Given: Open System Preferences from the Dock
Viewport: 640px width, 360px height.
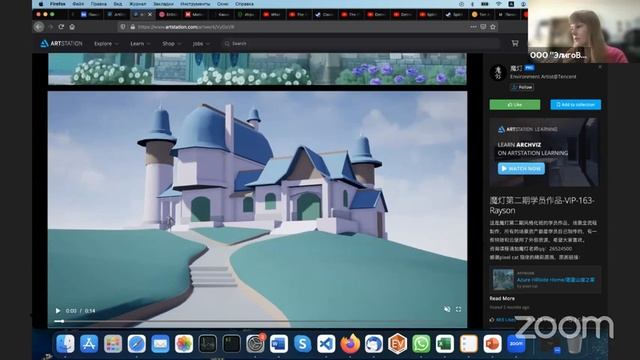Looking at the screenshot, I should point(256,344).
